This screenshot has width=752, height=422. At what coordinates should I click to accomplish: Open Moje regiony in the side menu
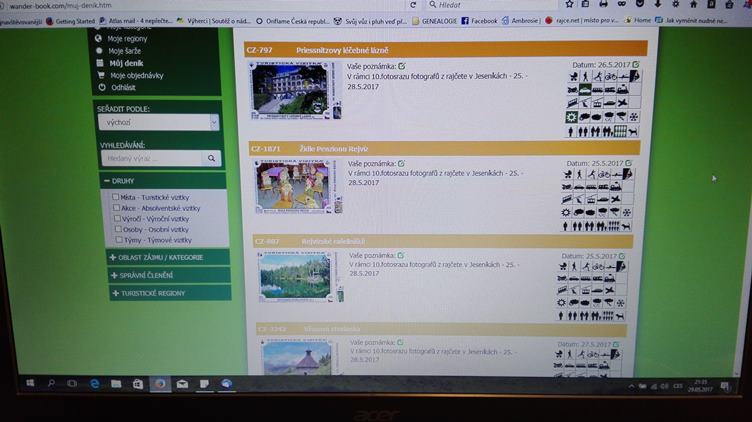(127, 39)
